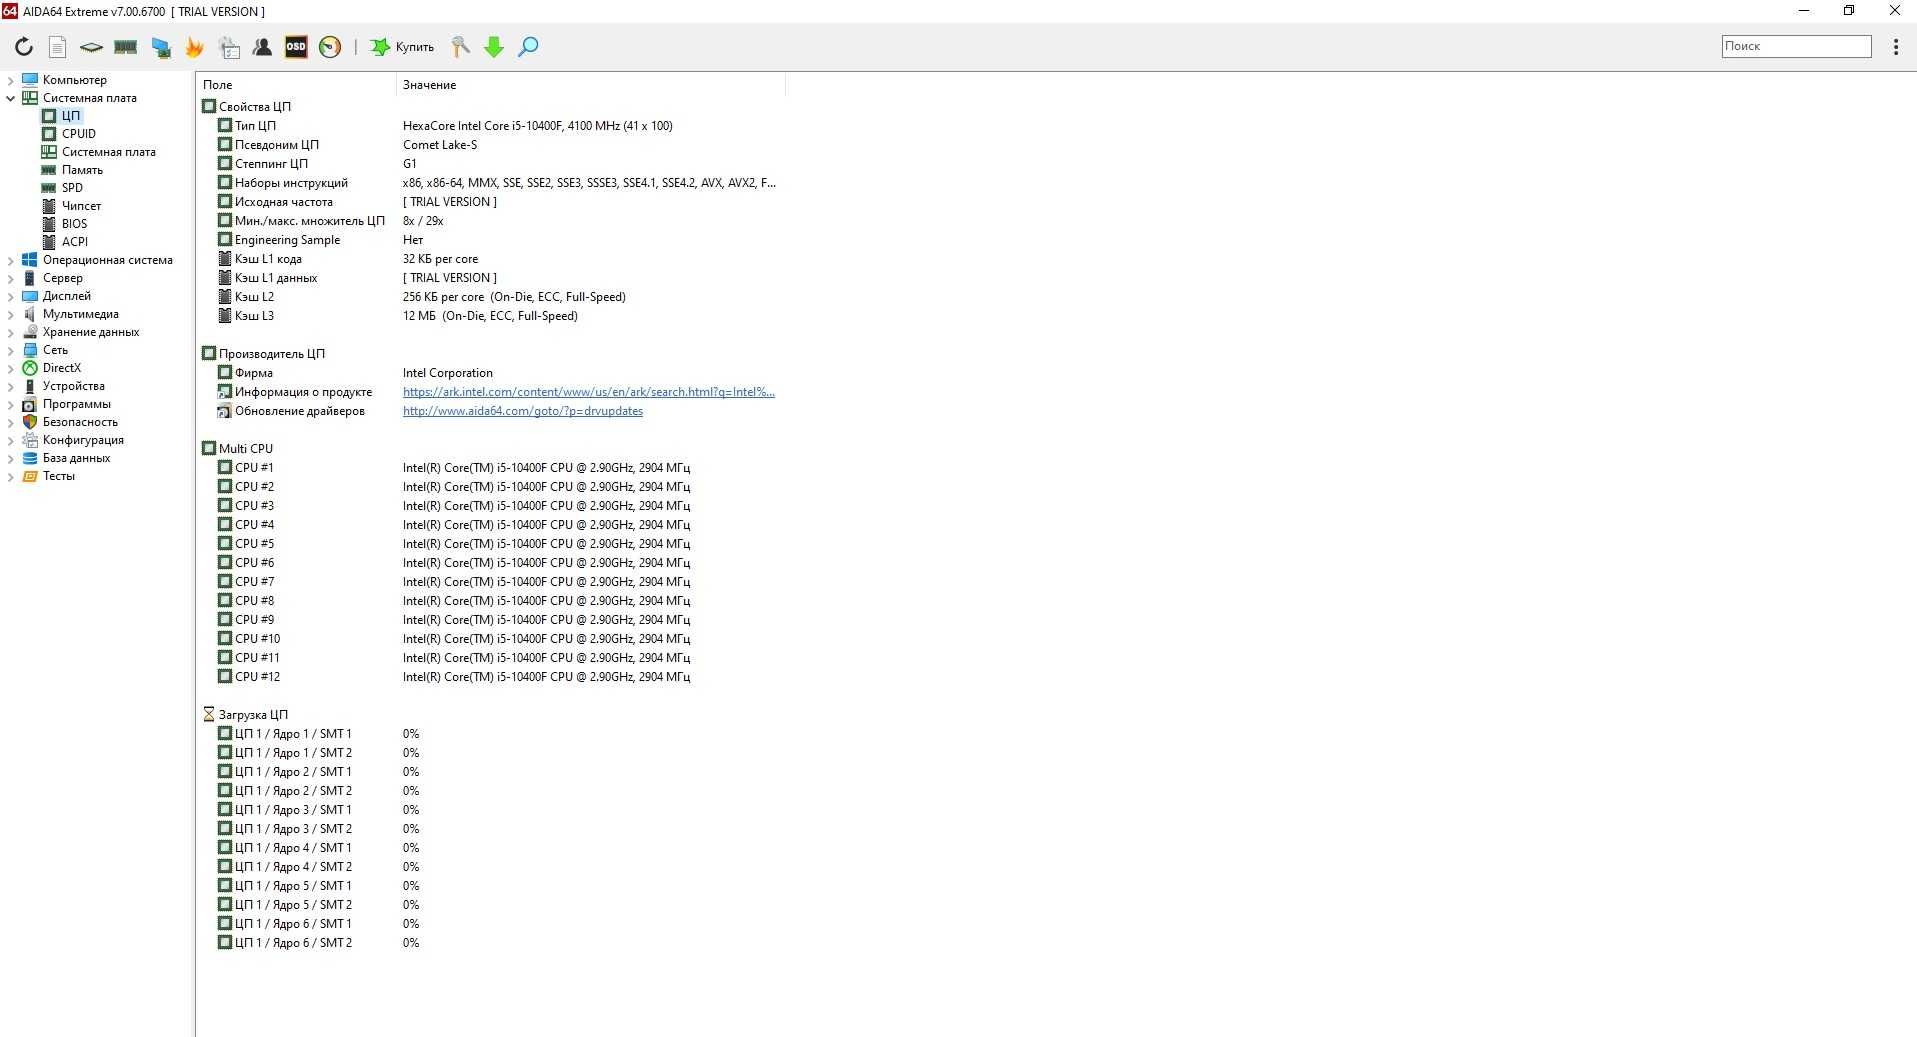Viewport: 1917px width, 1037px height.
Task: Open the report wizard gear icon
Action: coord(229,47)
